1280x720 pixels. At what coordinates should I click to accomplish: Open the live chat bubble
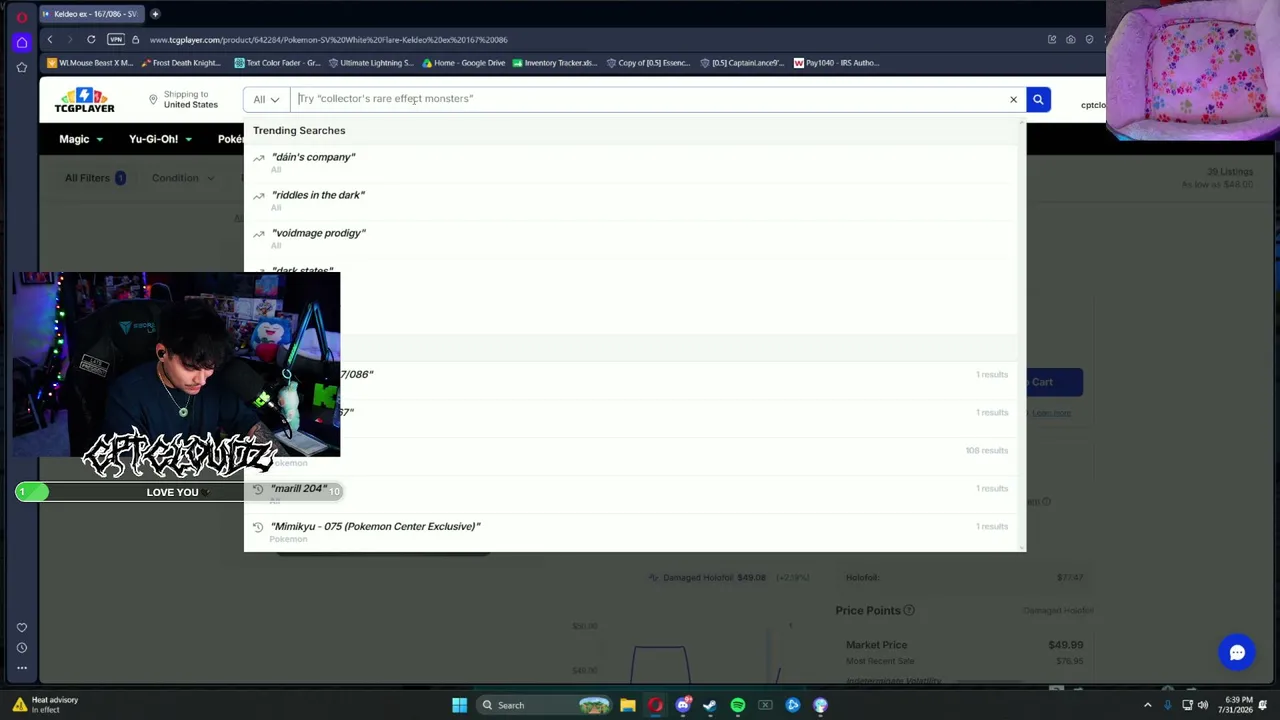pyautogui.click(x=1237, y=653)
